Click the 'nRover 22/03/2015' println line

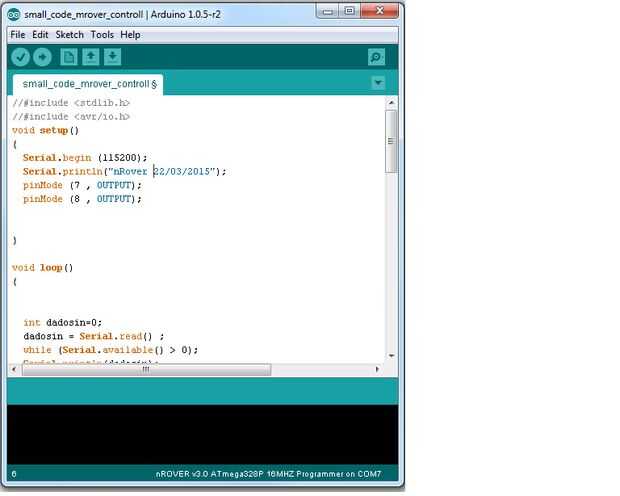point(125,172)
